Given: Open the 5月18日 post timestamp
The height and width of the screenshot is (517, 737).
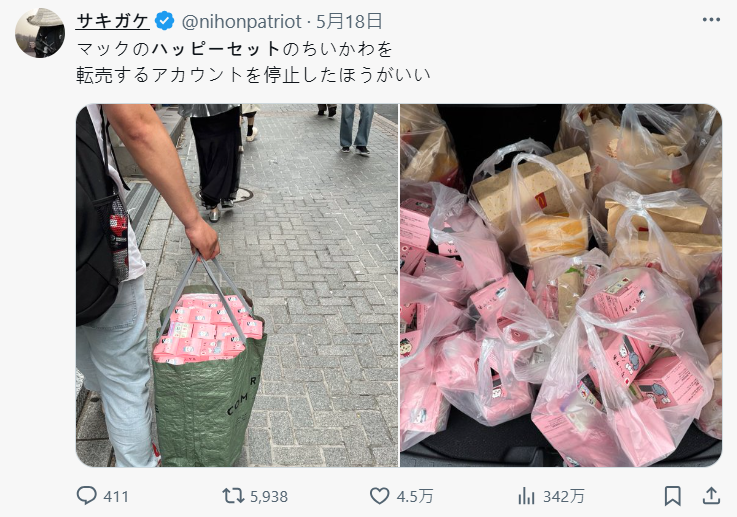Looking at the screenshot, I should (x=349, y=21).
